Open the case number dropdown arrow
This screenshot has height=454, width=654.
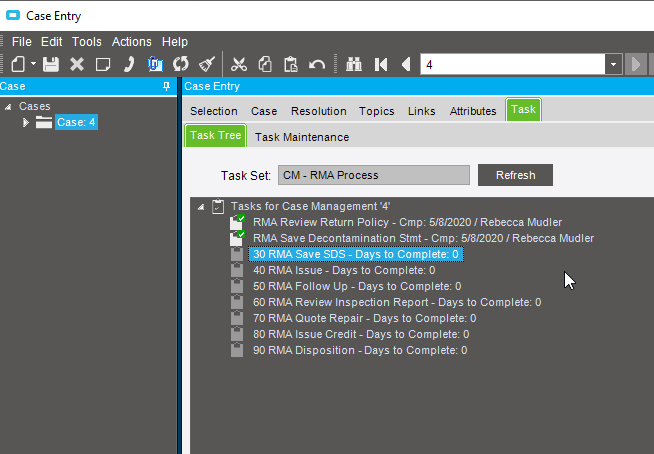coord(614,65)
